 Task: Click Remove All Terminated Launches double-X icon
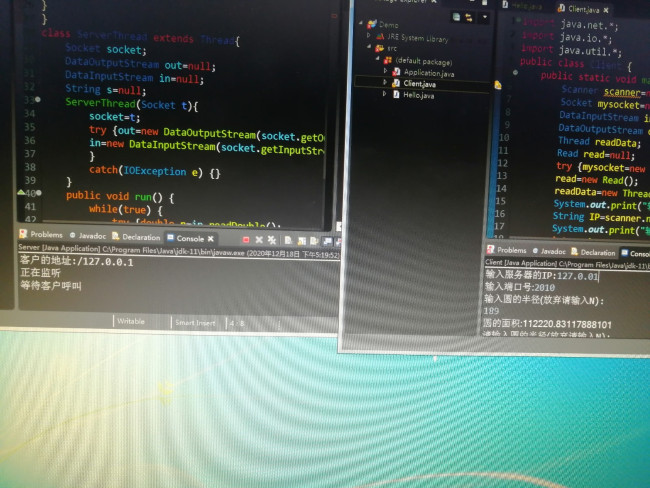coord(272,240)
